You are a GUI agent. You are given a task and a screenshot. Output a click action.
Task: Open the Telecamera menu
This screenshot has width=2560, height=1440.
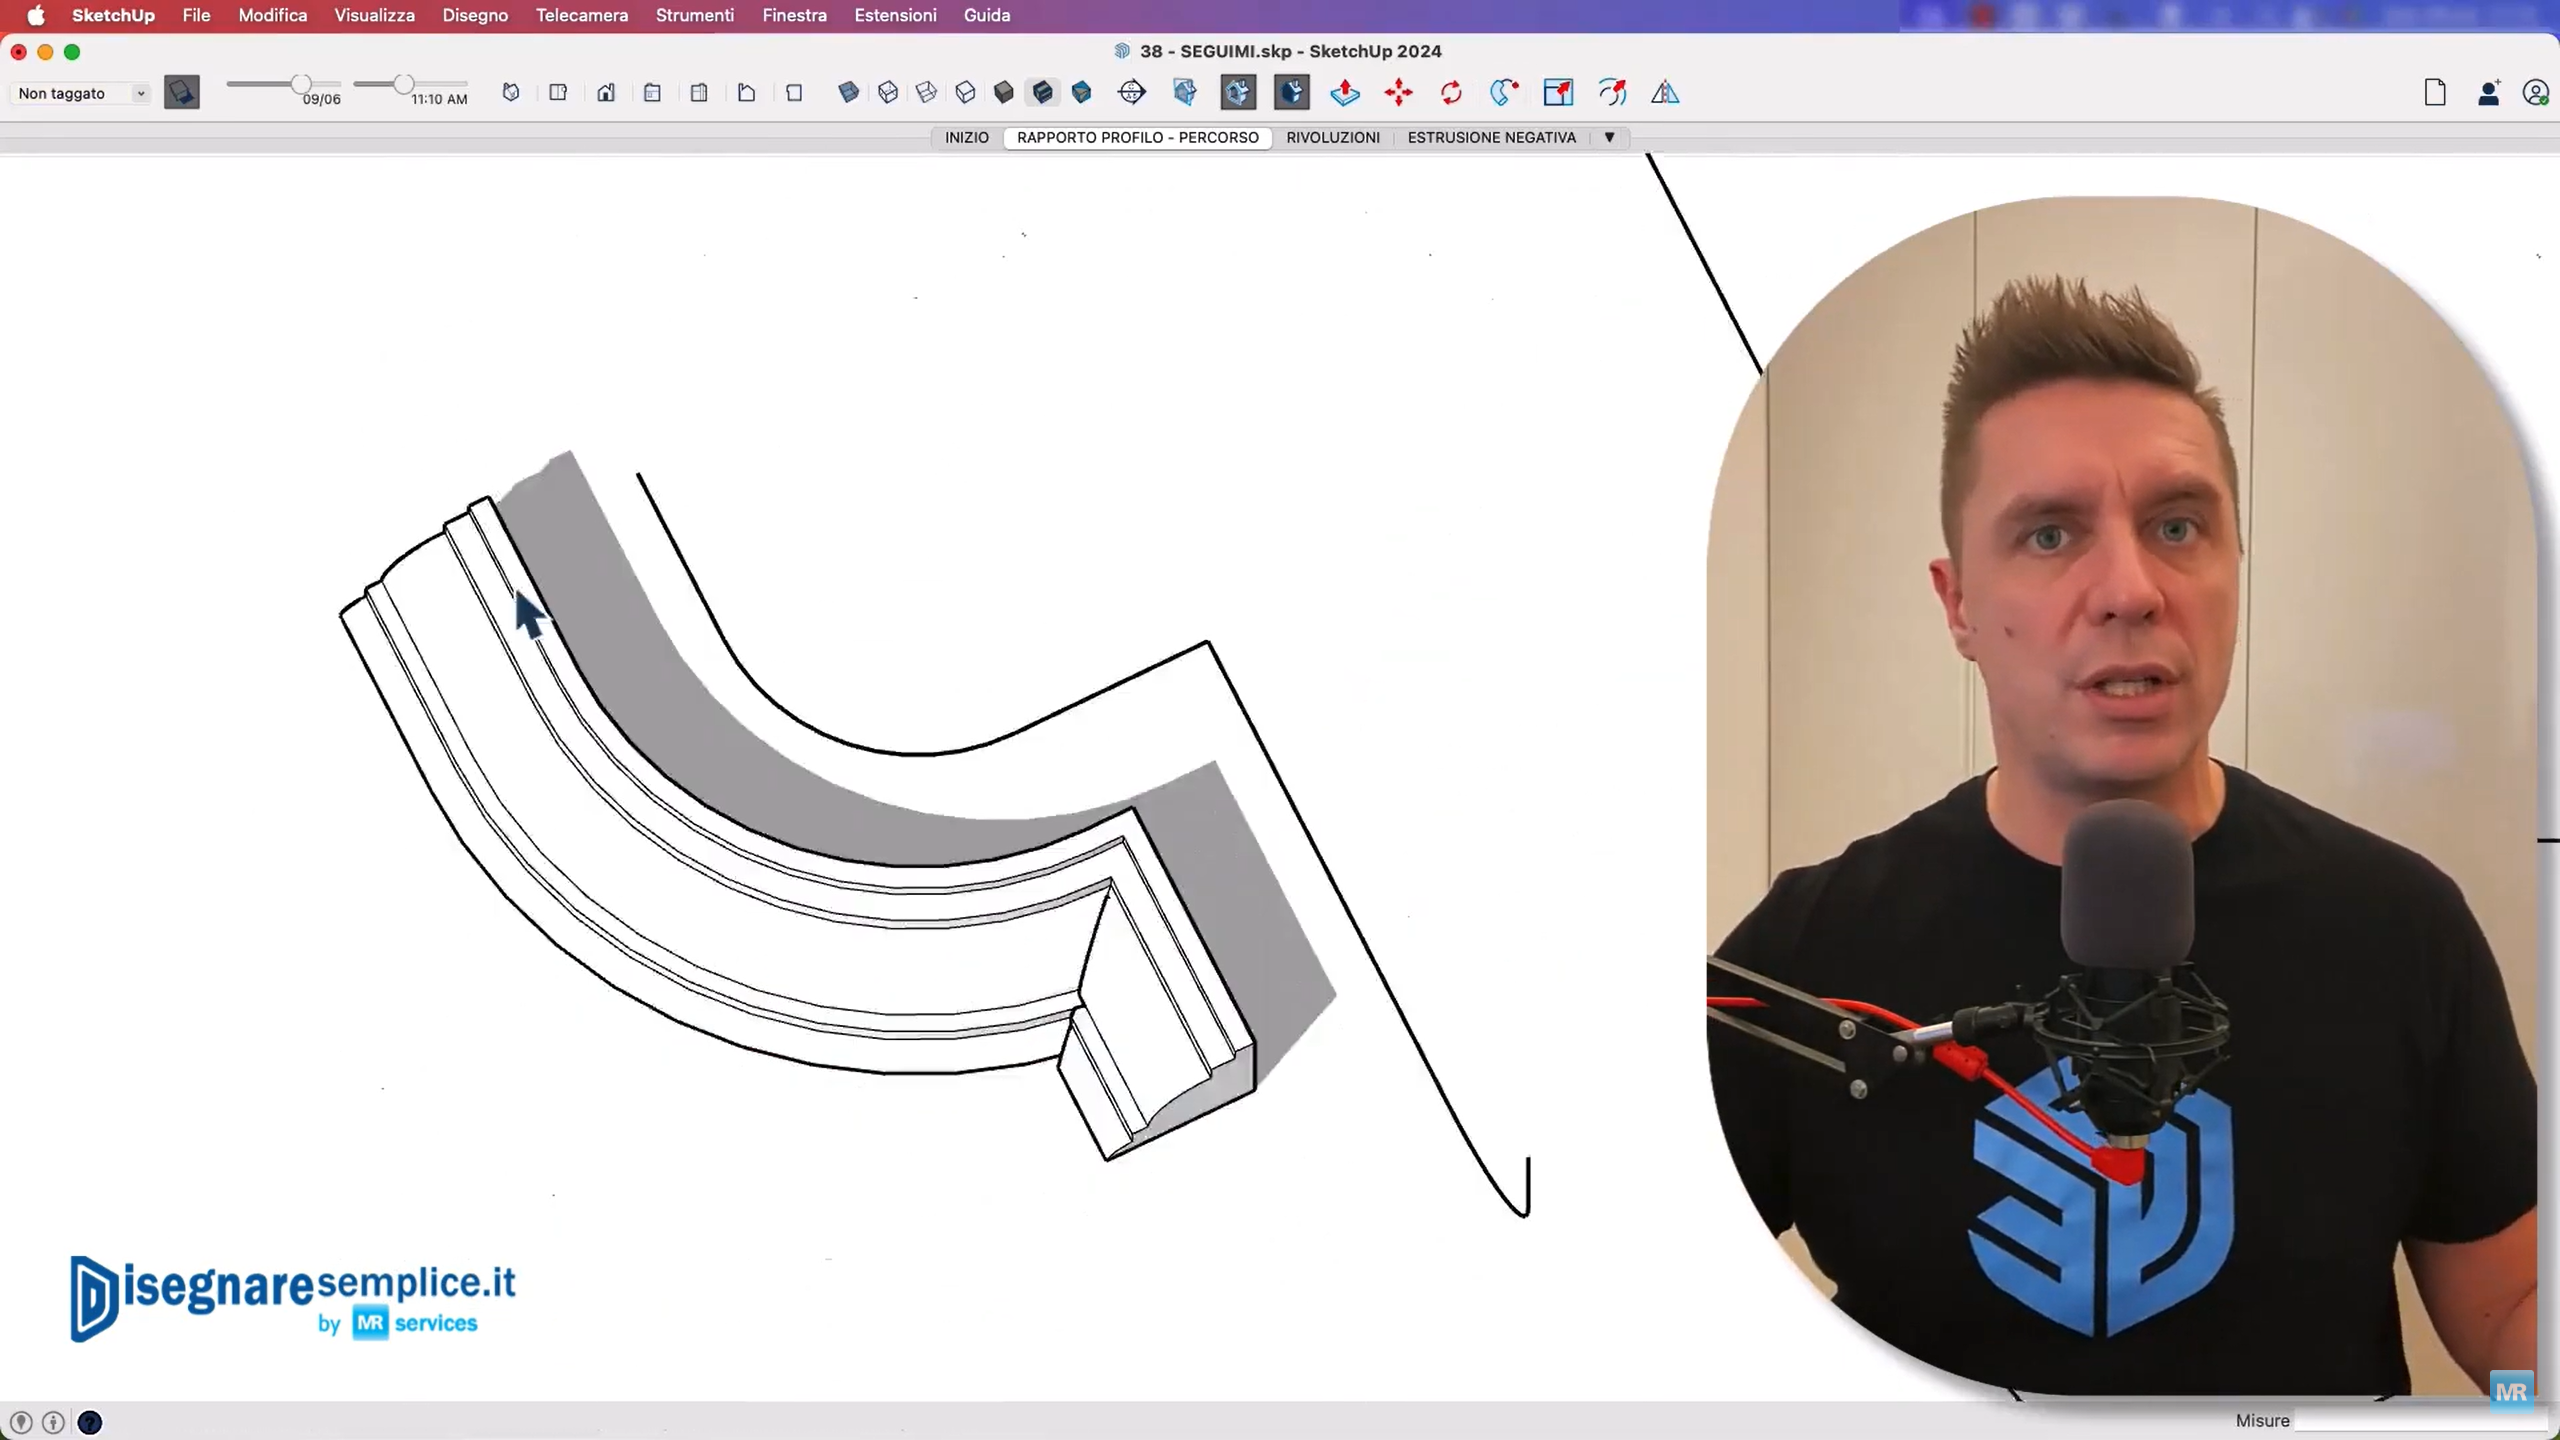pos(582,15)
